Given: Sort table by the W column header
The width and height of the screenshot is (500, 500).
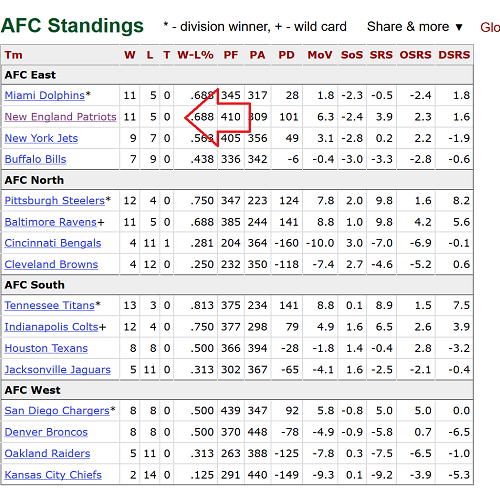Looking at the screenshot, I should (x=130, y=55).
